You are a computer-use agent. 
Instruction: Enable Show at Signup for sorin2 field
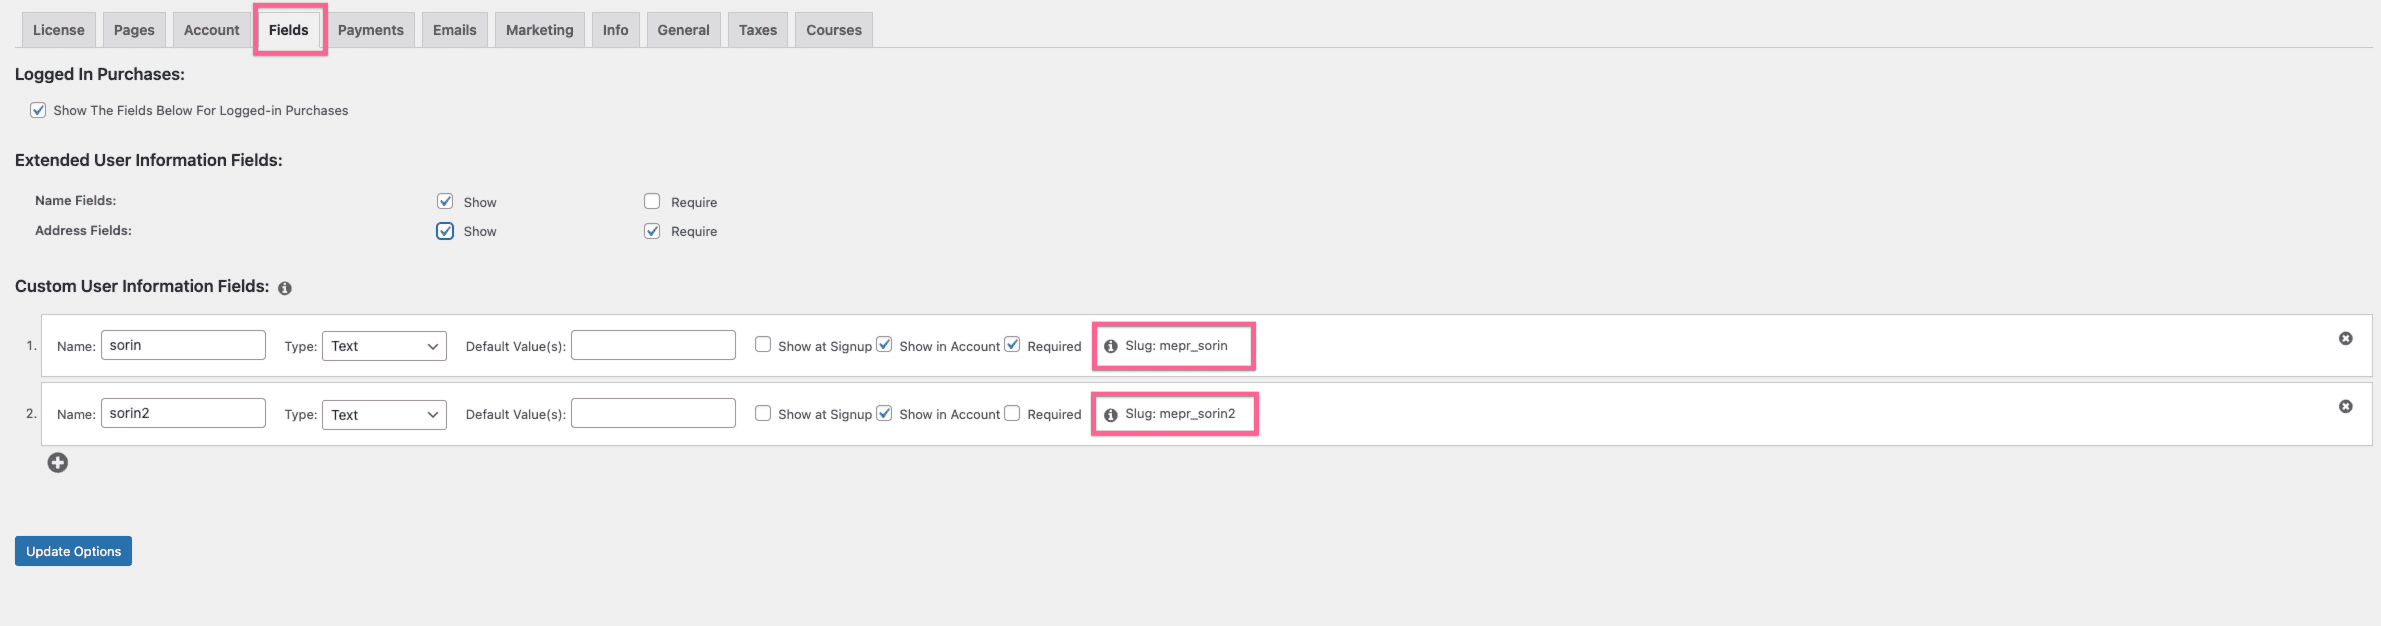[x=763, y=413]
